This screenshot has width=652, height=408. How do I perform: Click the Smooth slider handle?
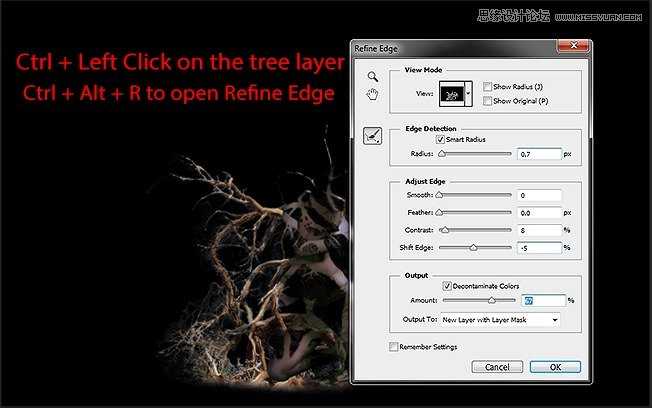439,195
